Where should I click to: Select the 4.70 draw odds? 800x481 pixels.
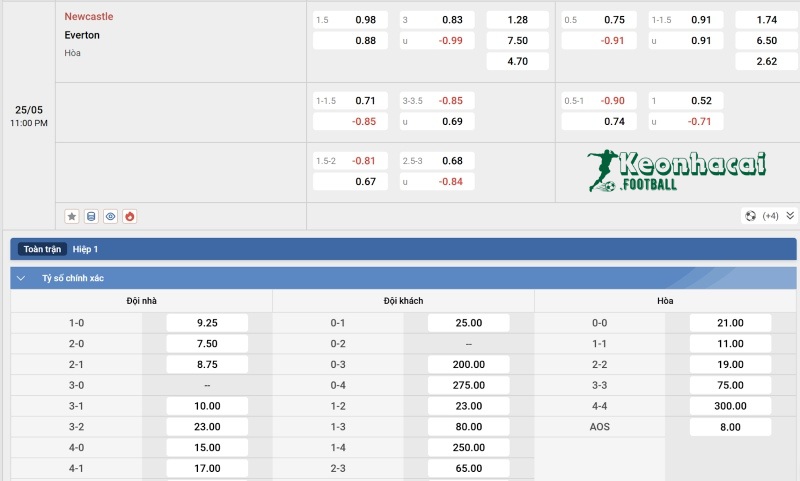(x=517, y=62)
